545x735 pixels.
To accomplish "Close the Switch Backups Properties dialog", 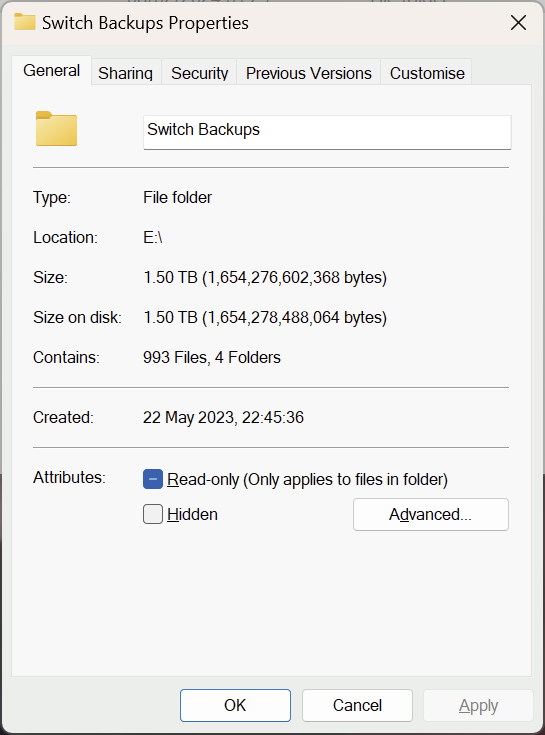I will [x=518, y=22].
